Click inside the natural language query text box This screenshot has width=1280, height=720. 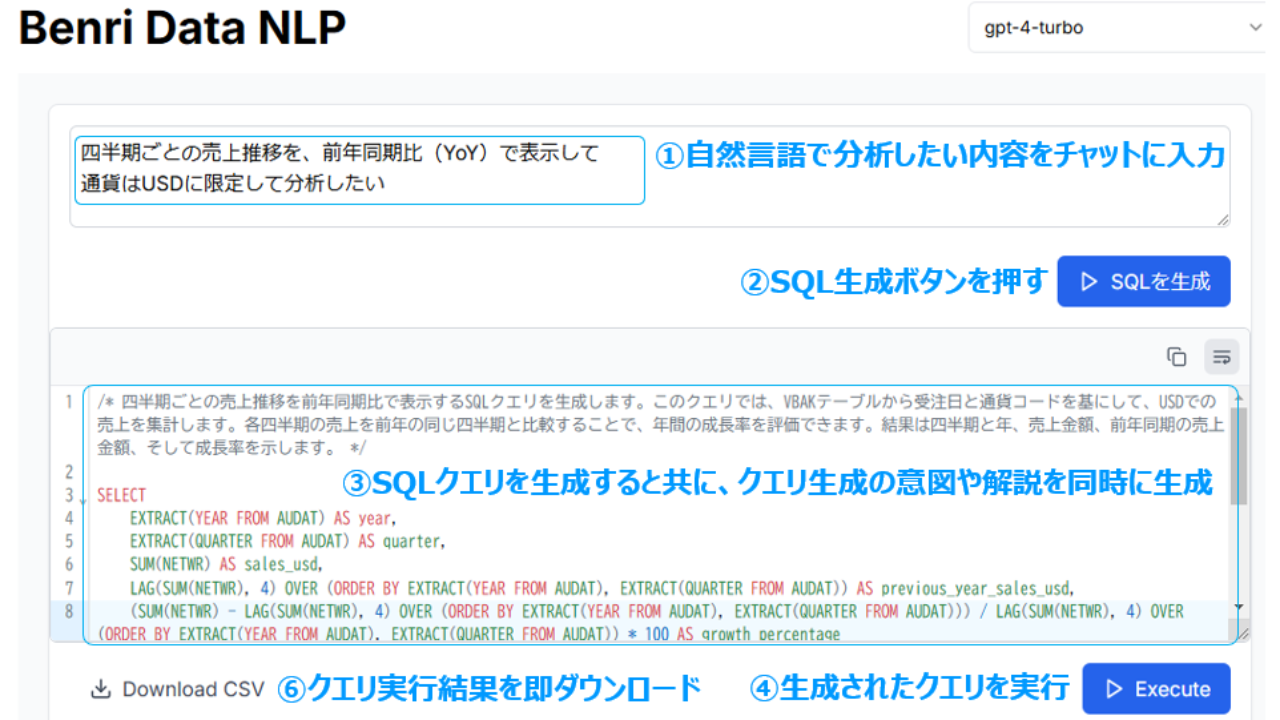click(x=360, y=170)
